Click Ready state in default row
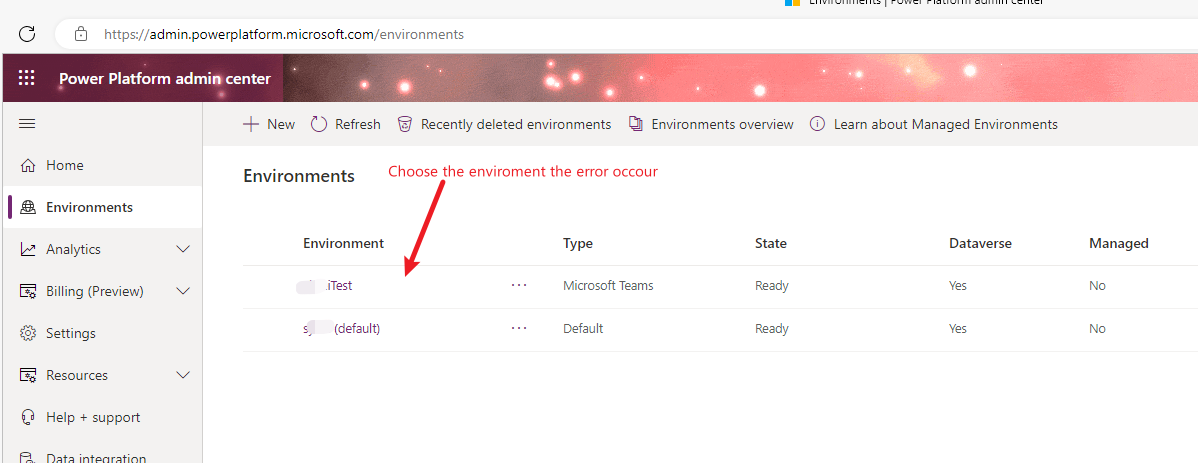Image resolution: width=1198 pixels, height=463 pixels. [x=772, y=329]
